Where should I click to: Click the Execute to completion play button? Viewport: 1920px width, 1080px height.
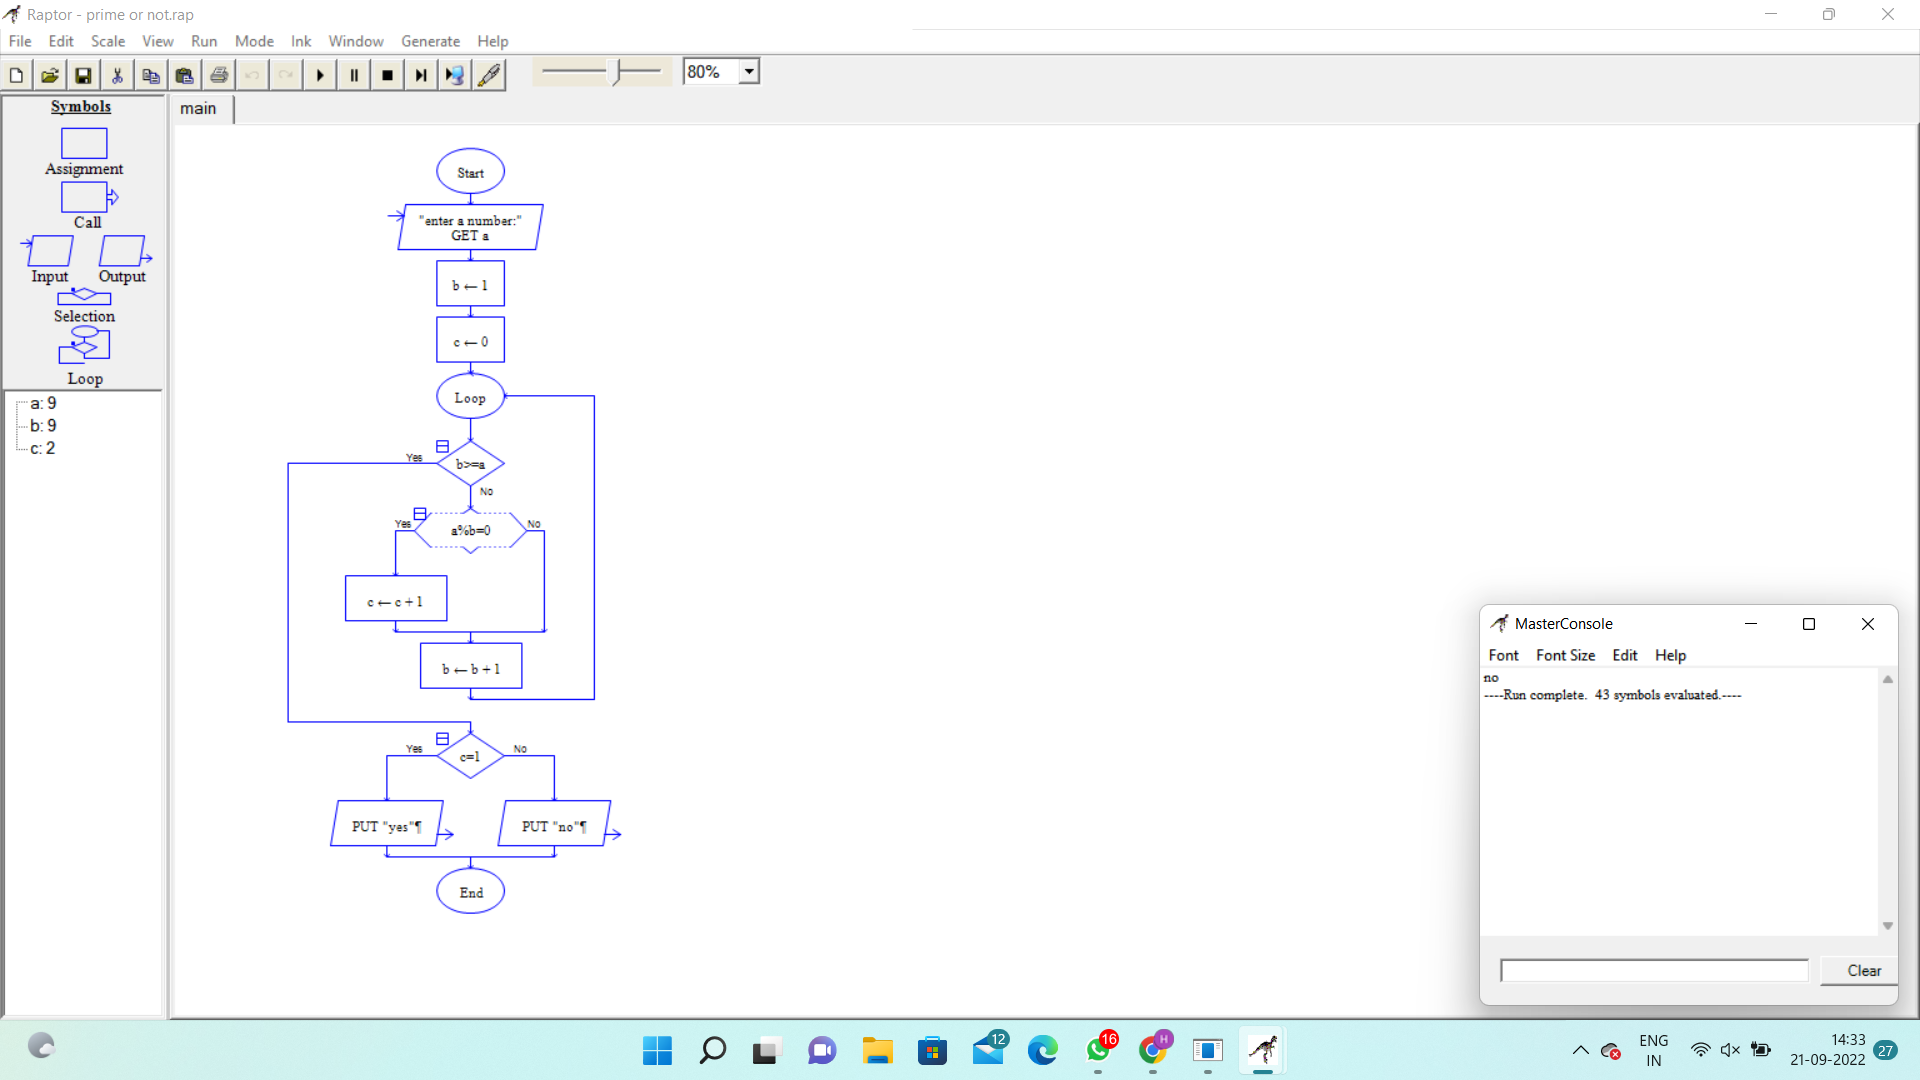(320, 75)
